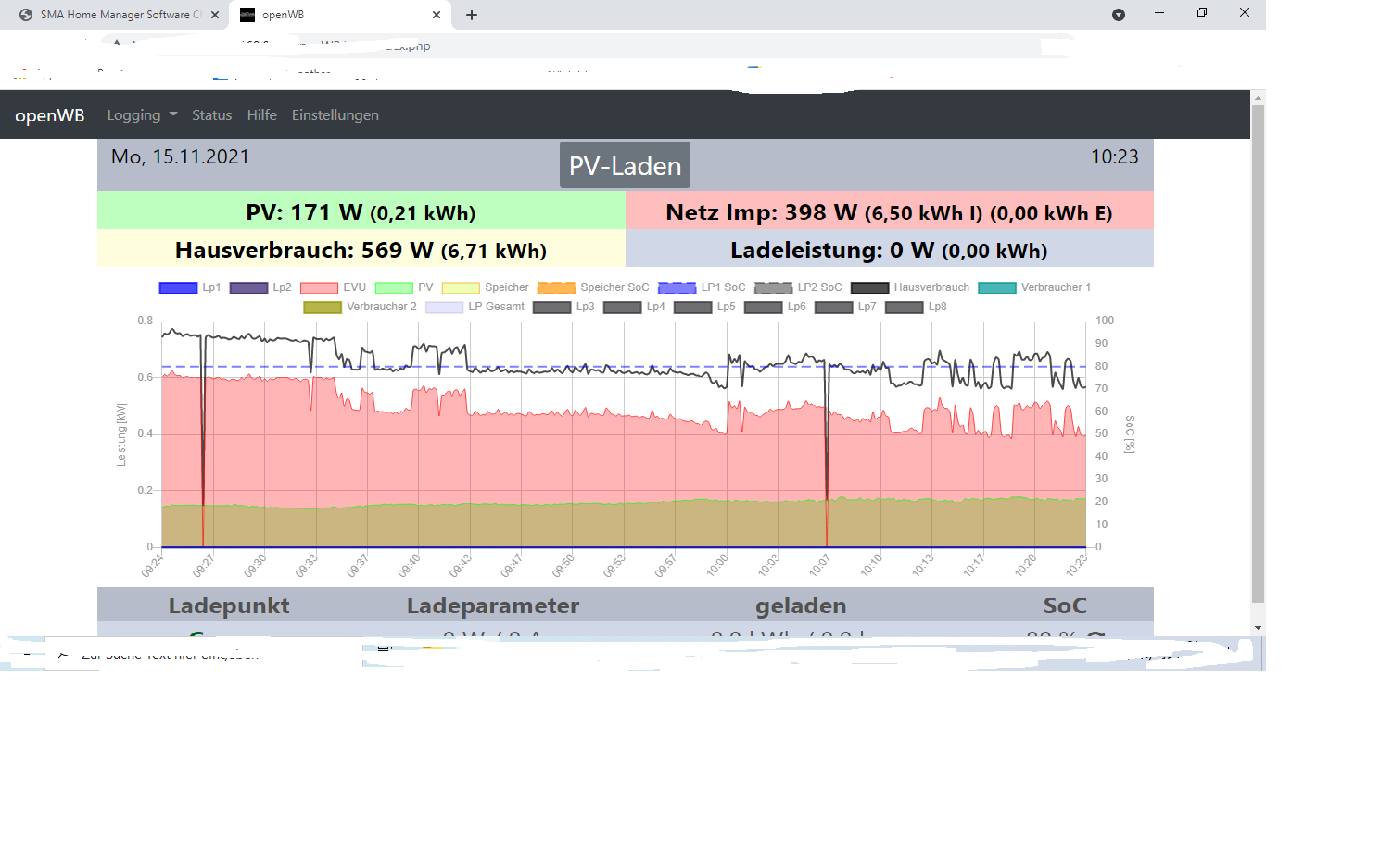This screenshot has width=1376, height=856.
Task: Click the page vertical scrollbar
Action: pos(1258,350)
